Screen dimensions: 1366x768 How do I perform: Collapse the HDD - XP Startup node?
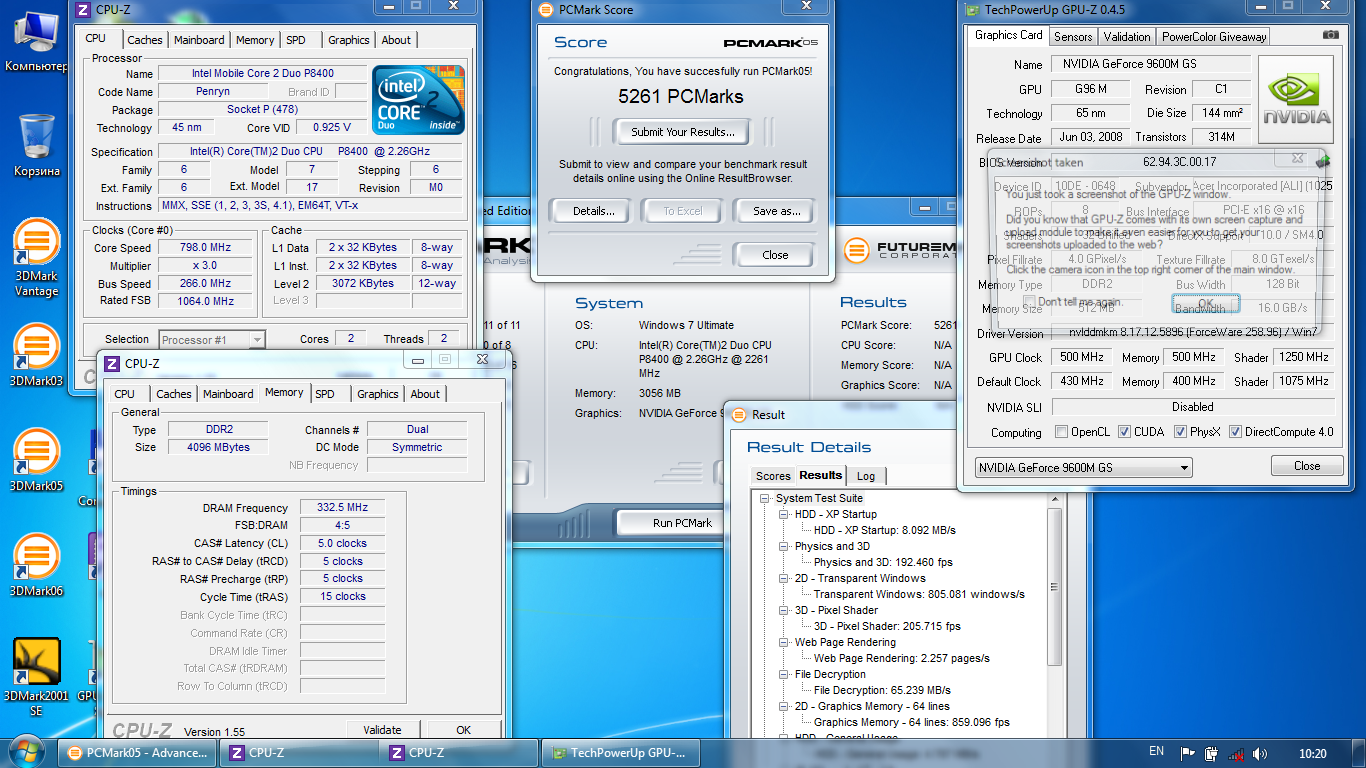784,514
